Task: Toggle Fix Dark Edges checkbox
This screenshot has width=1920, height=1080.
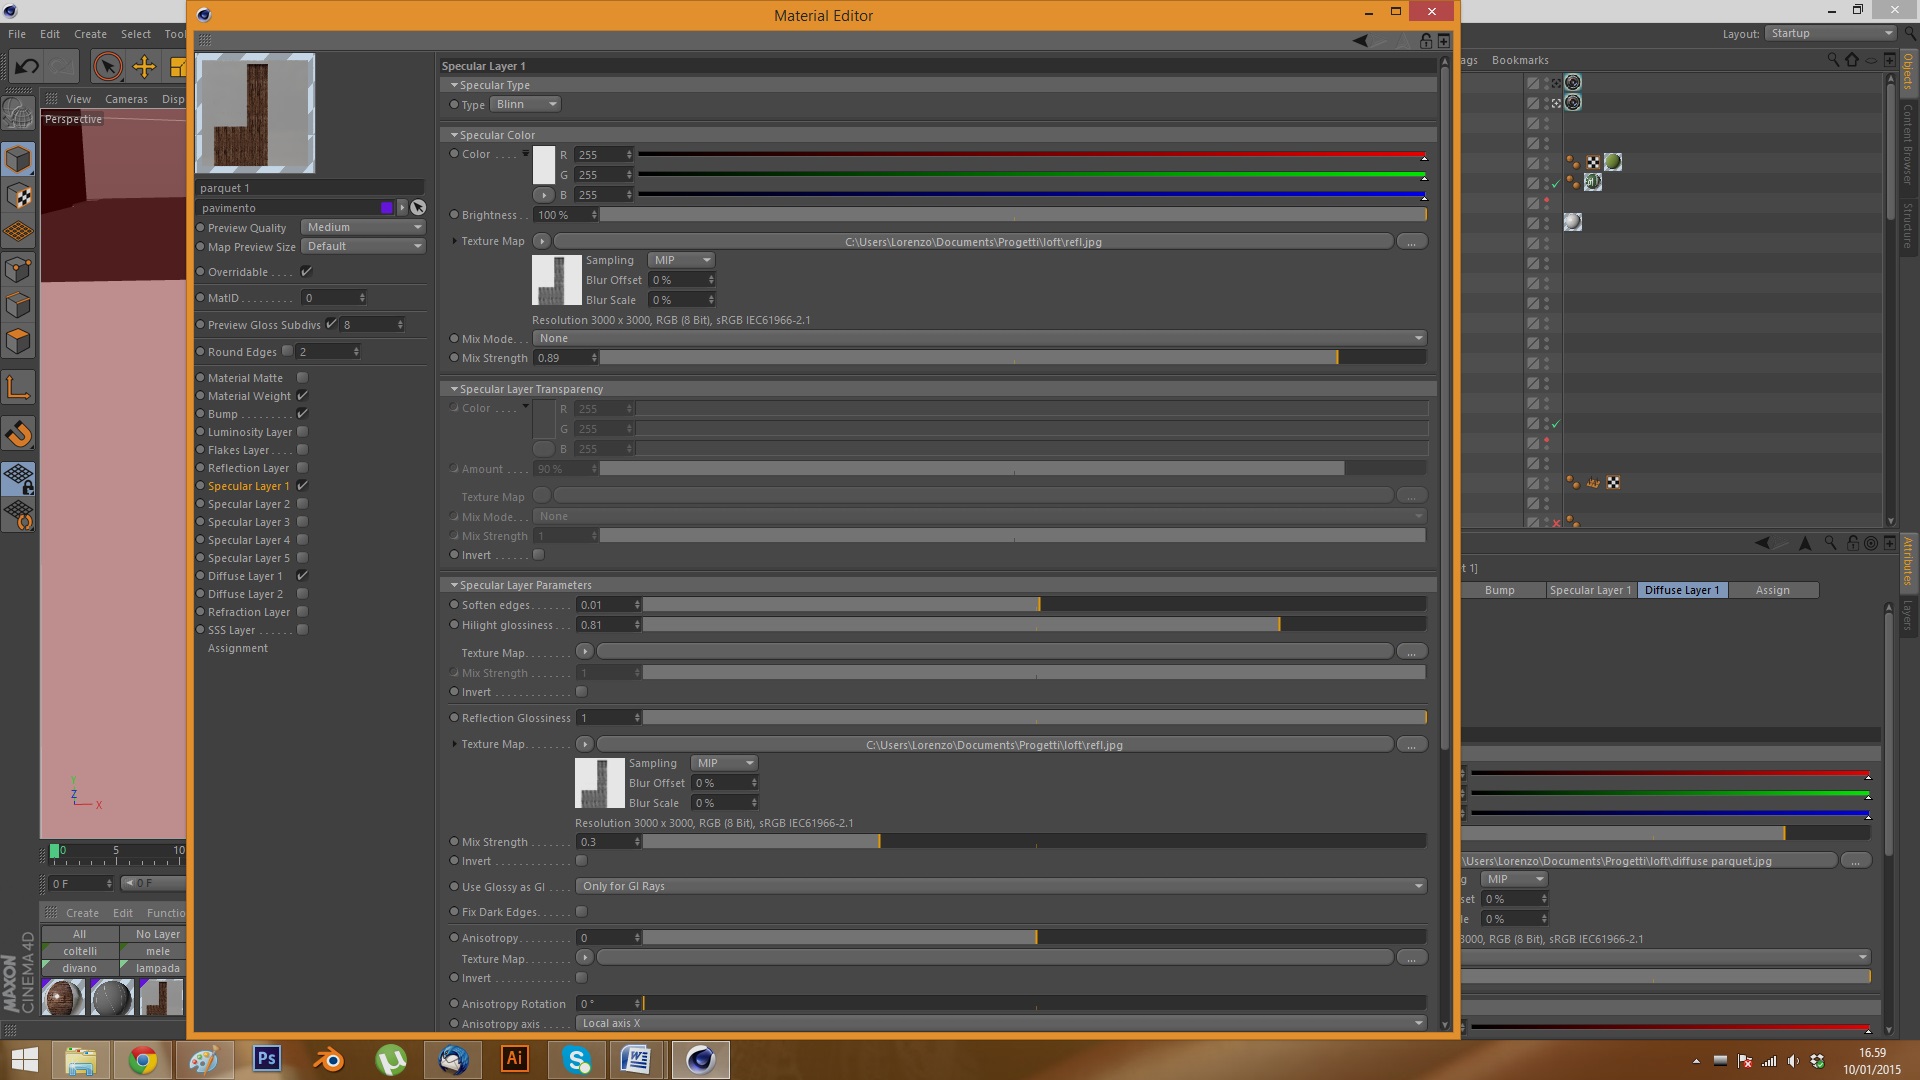Action: [581, 912]
